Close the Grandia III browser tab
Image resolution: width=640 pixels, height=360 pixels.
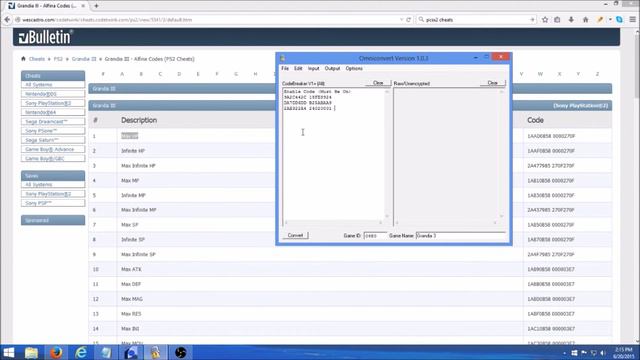83,6
